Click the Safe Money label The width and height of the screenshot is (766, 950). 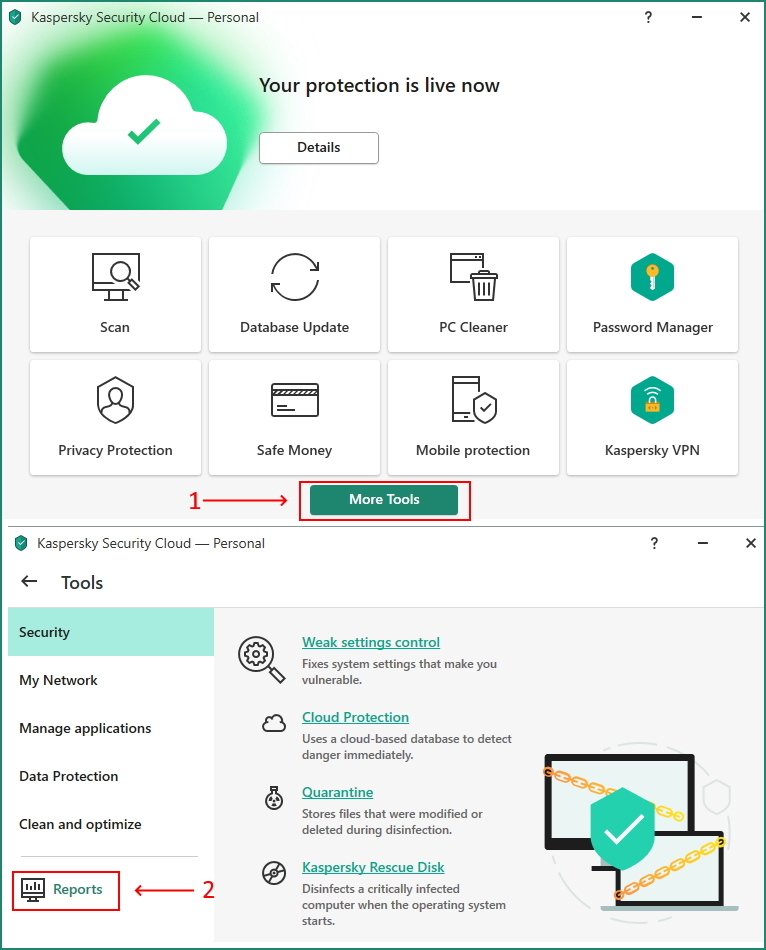(x=294, y=451)
